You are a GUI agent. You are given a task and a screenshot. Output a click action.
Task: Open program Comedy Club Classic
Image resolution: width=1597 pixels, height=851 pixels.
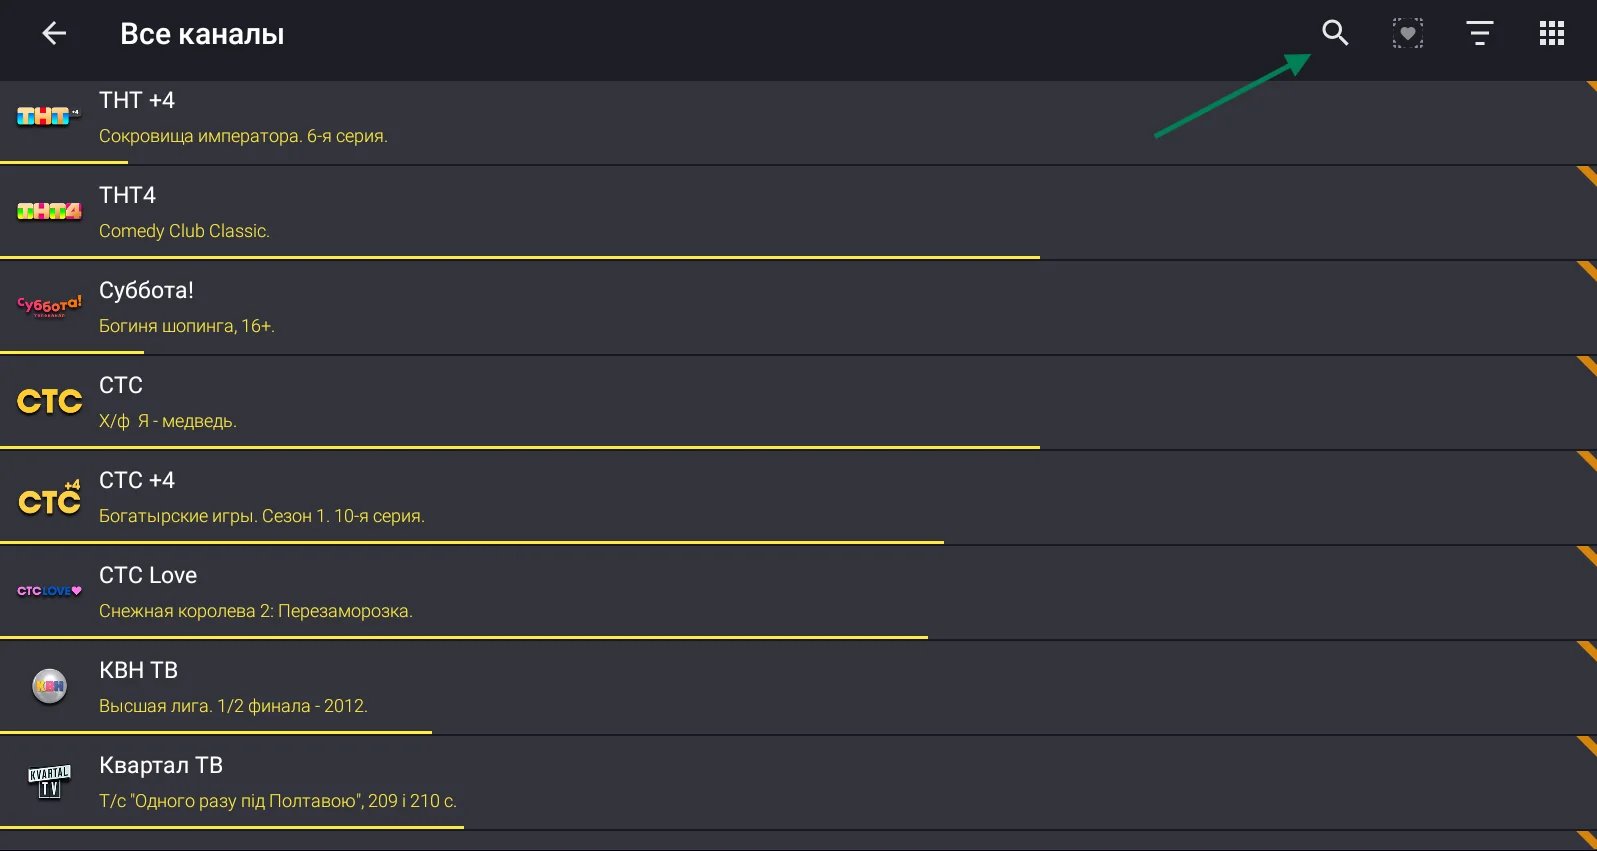click(x=184, y=231)
